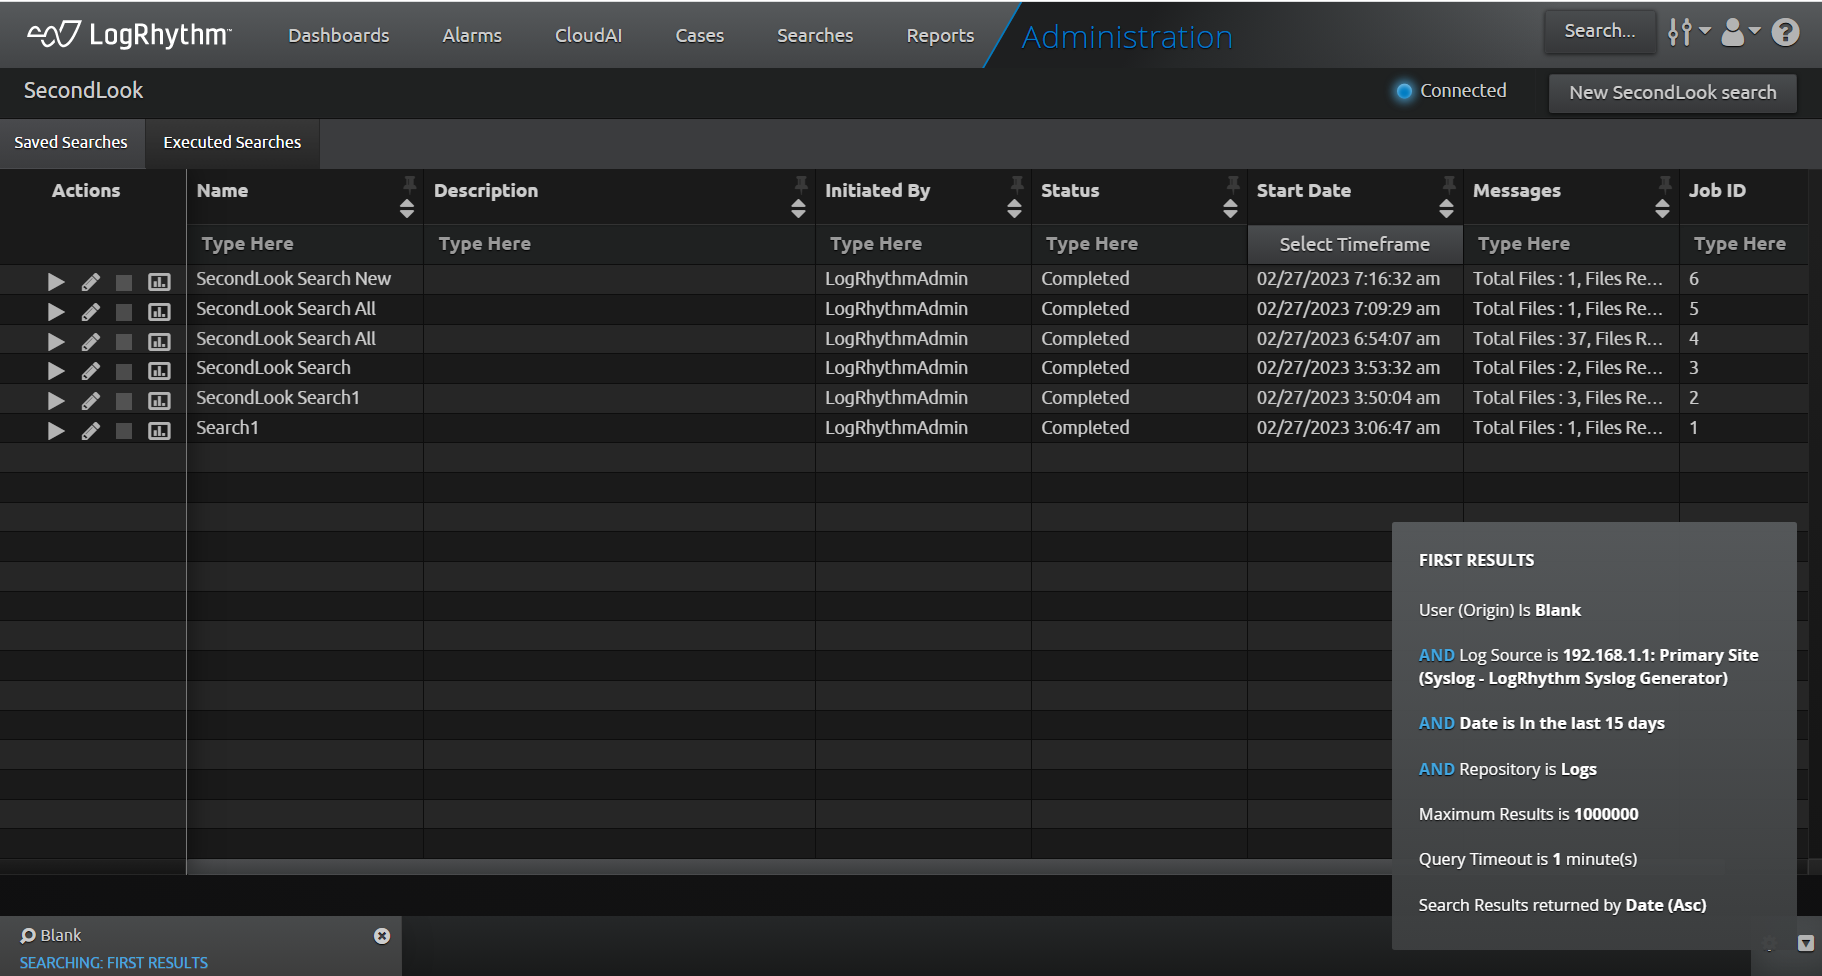Click New SecondLook search button
The height and width of the screenshot is (976, 1822).
point(1672,92)
